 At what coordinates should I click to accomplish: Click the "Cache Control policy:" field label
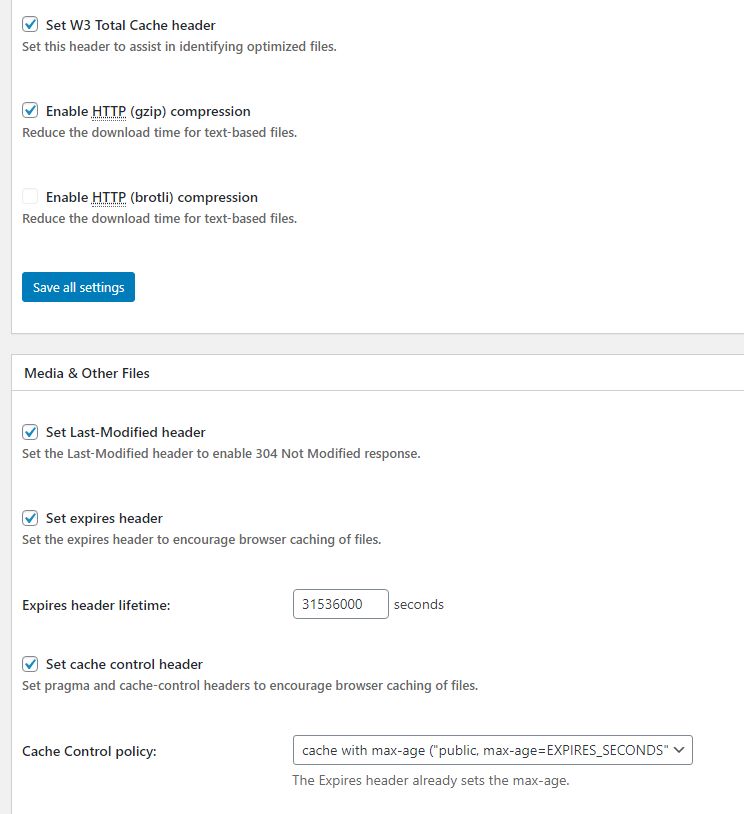coord(89,751)
